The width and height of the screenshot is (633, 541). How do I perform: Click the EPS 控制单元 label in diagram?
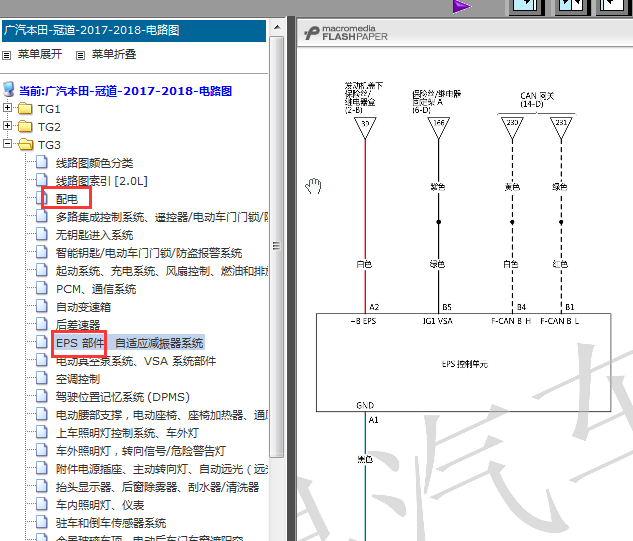click(x=465, y=364)
